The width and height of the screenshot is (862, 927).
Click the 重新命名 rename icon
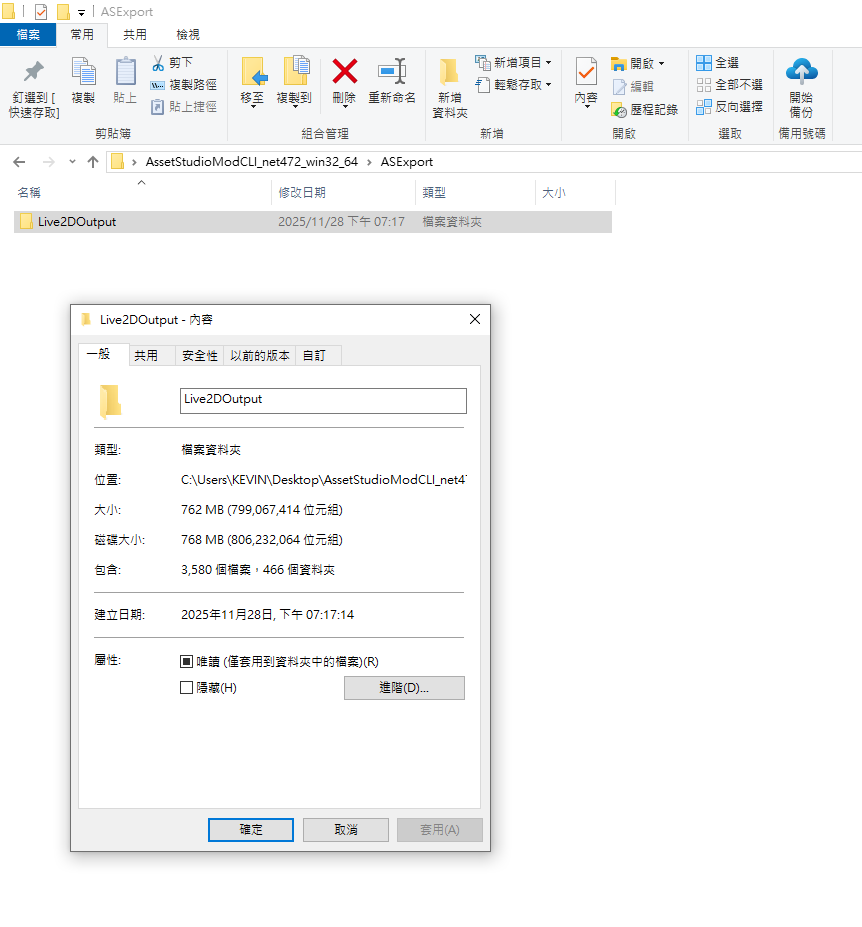391,71
